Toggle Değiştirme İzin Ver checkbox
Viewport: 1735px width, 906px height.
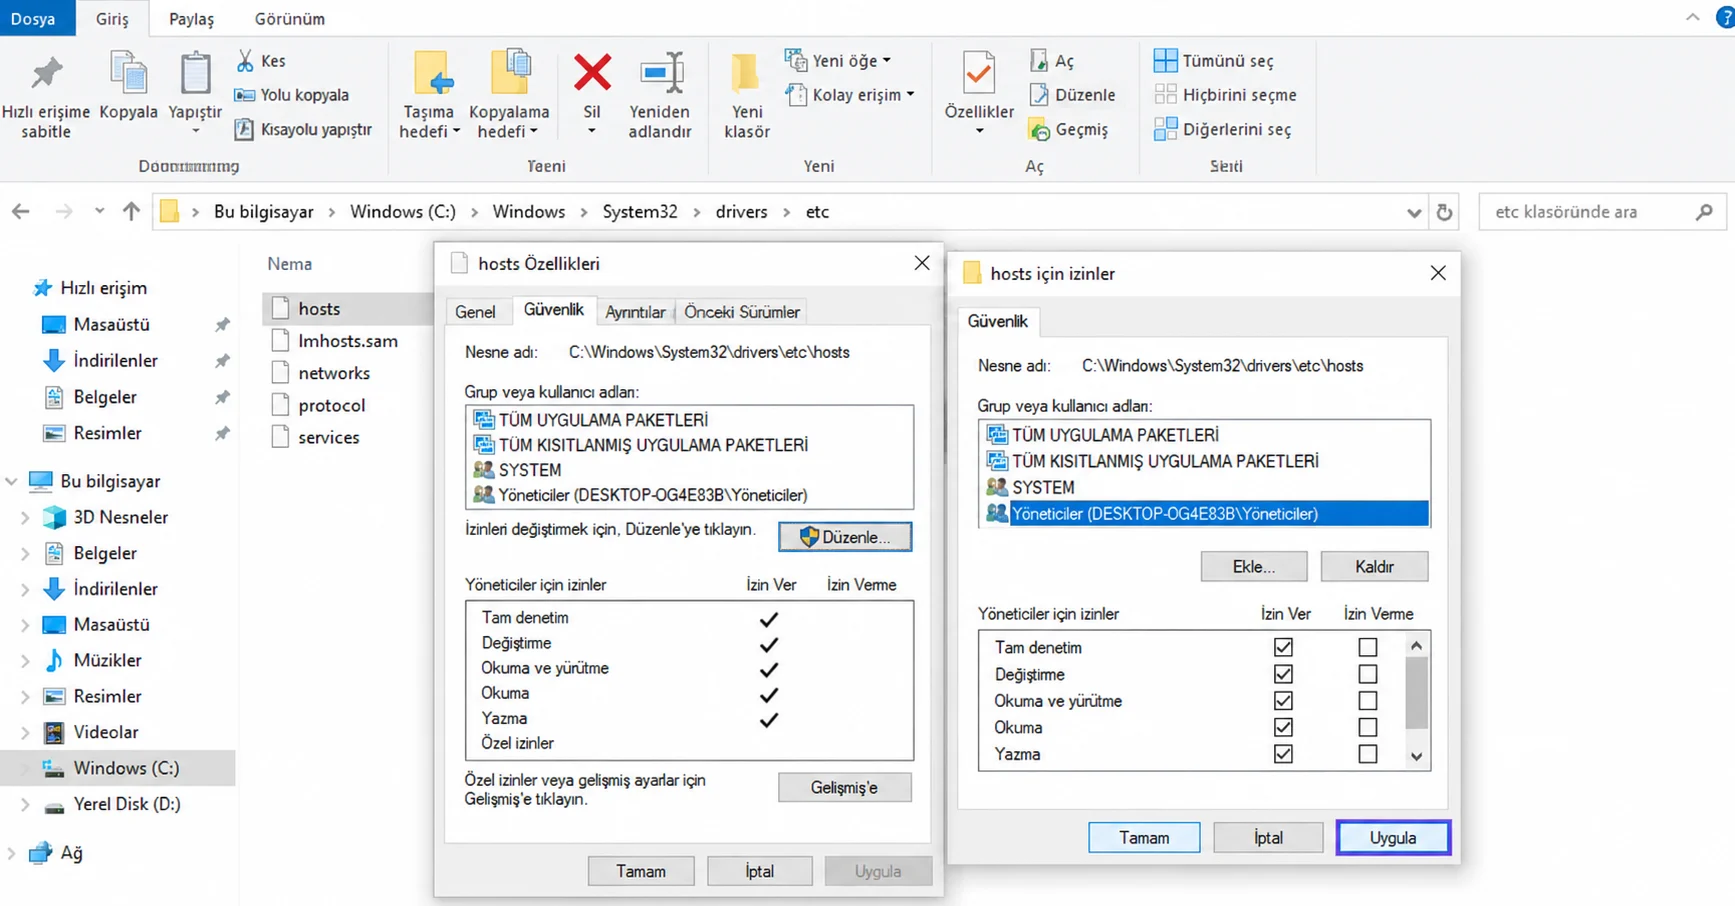coord(1283,674)
